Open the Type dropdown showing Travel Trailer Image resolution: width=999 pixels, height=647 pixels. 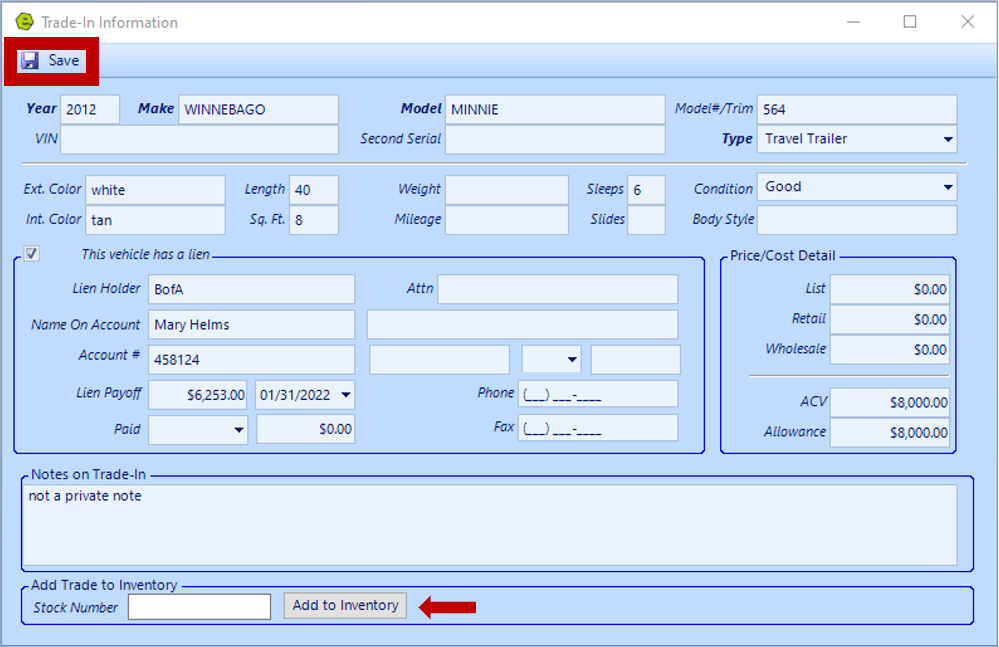tap(947, 139)
